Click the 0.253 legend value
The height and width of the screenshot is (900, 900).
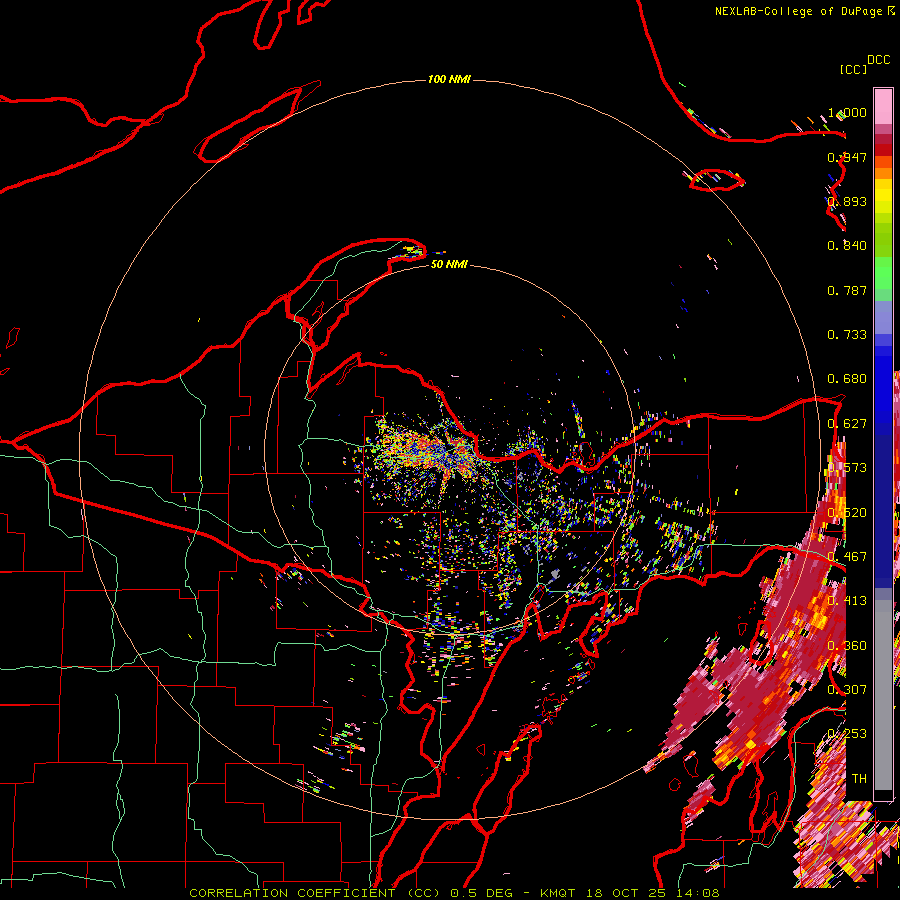(x=847, y=734)
